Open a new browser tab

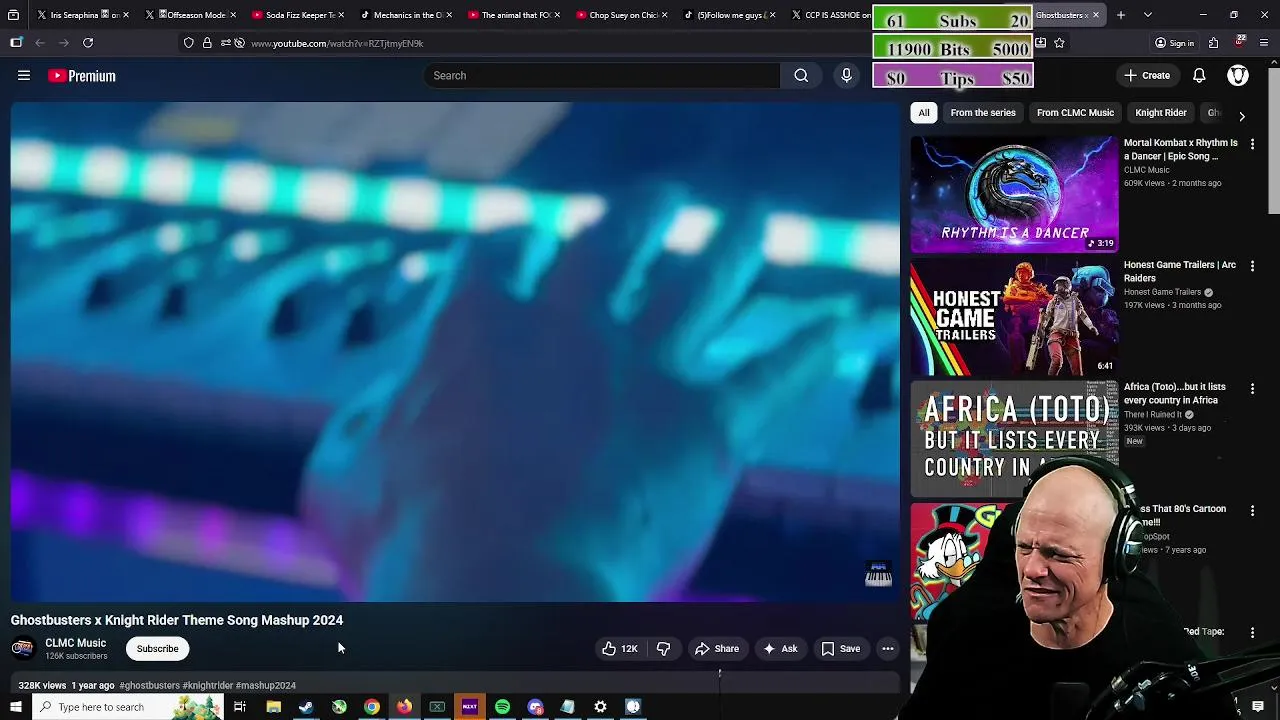pyautogui.click(x=1121, y=15)
